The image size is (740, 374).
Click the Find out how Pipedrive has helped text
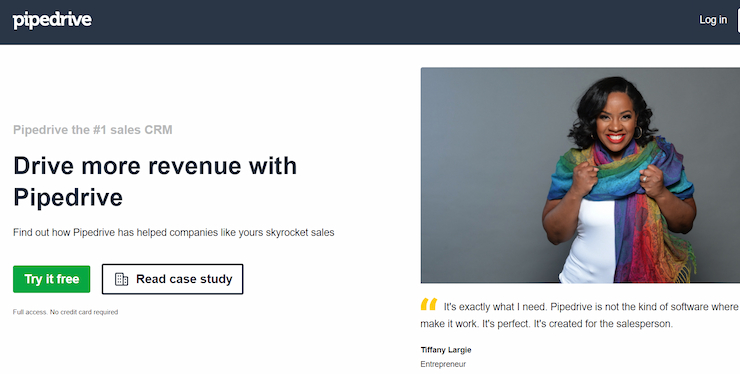(x=174, y=232)
